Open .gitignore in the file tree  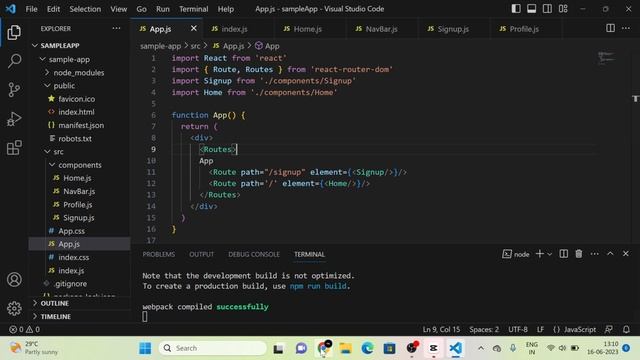pos(80,284)
